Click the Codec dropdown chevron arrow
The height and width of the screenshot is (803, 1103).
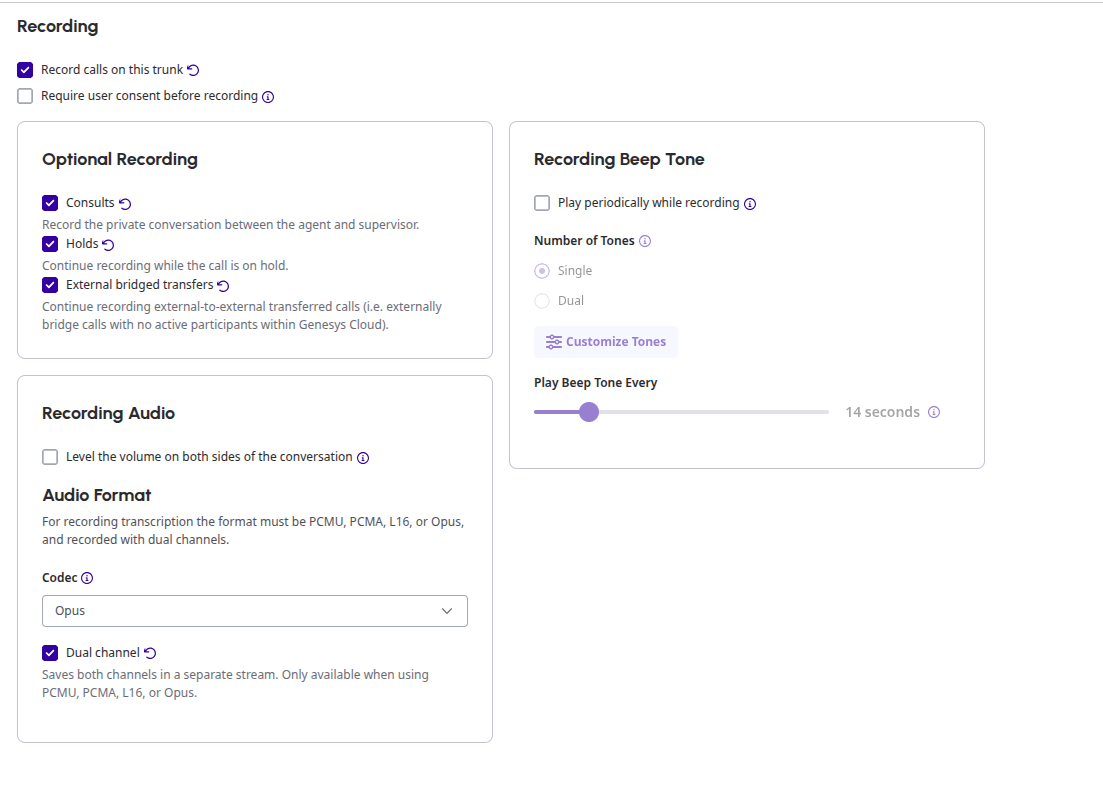447,611
